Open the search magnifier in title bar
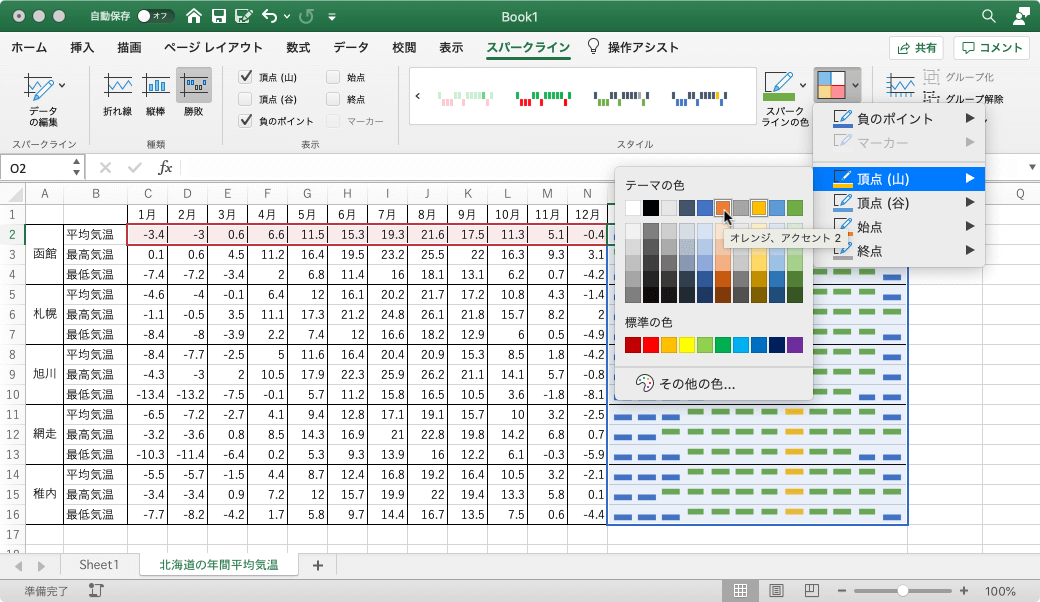Viewport: 1040px width, 602px height. click(x=988, y=17)
